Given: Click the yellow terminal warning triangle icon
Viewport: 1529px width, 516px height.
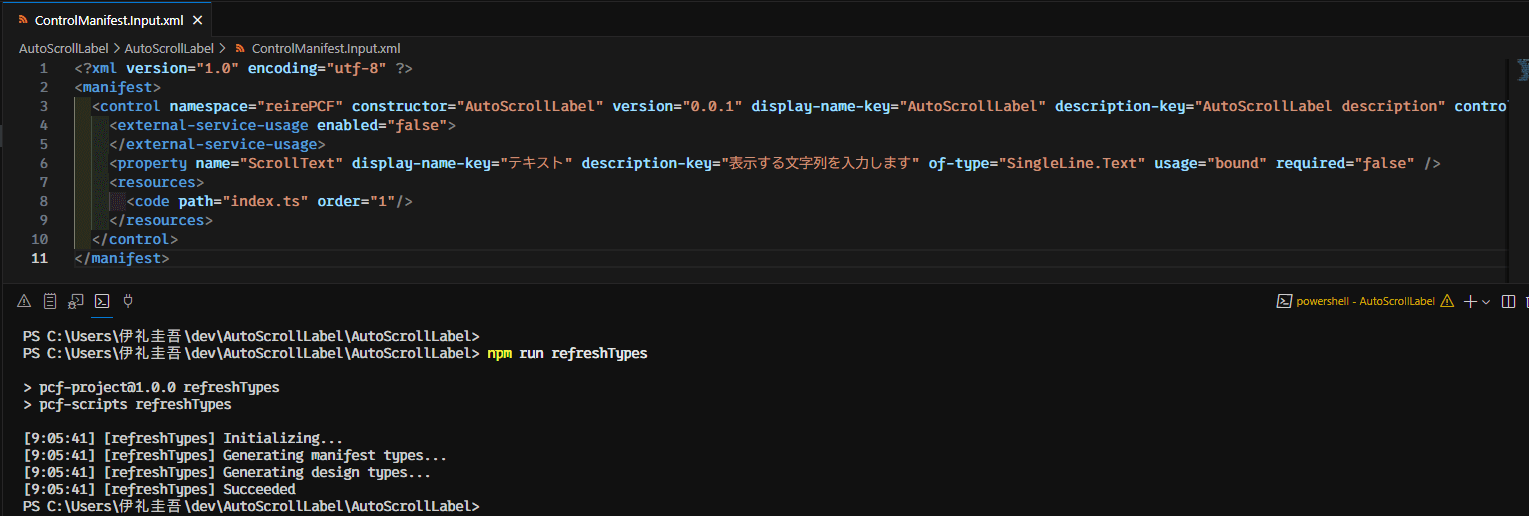Looking at the screenshot, I should pyautogui.click(x=1446, y=301).
